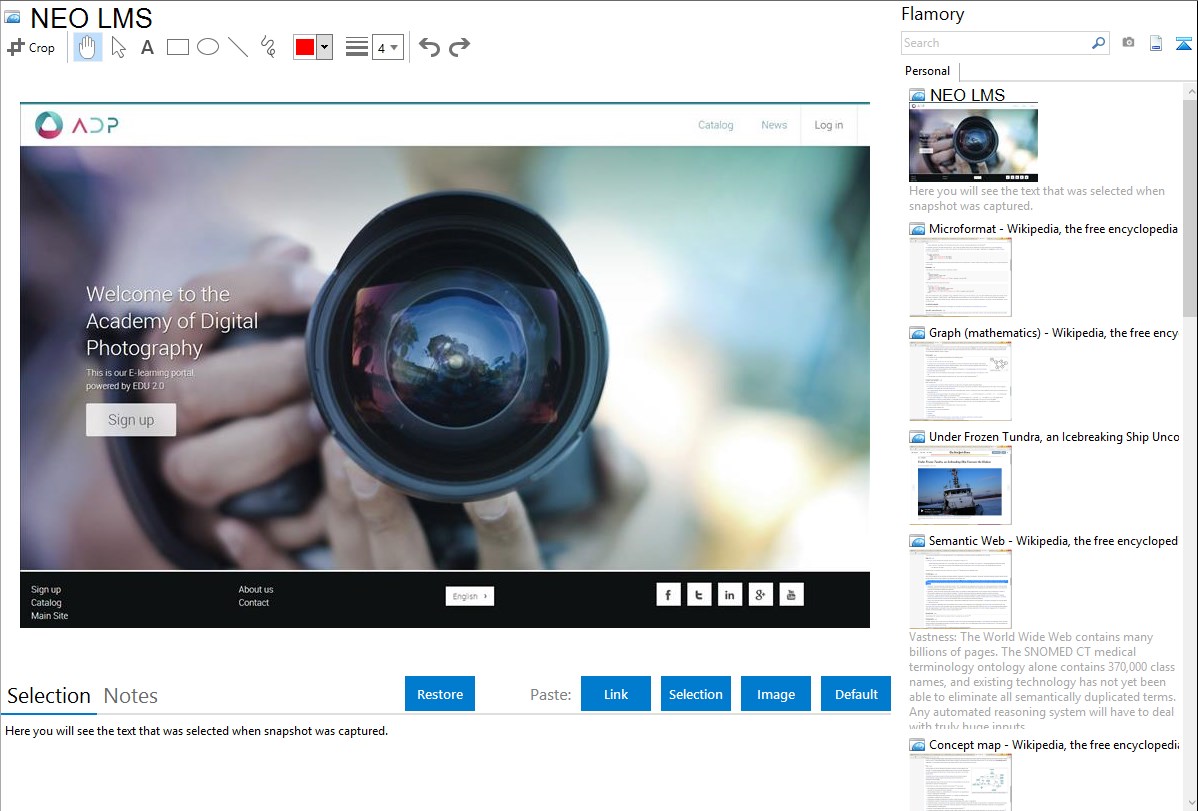Open the Personal tab
Screen dimensions: 1198x811
(927, 71)
